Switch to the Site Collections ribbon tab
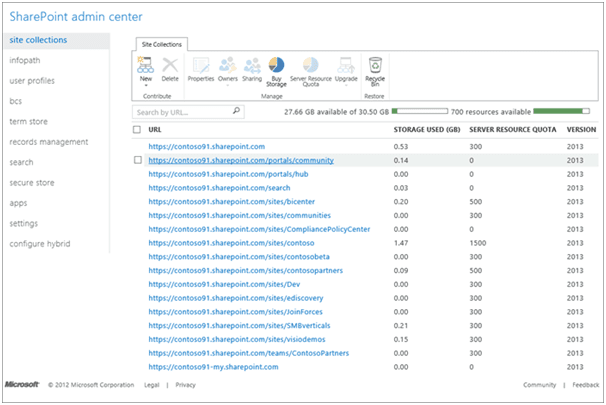This screenshot has height=405, width=606. pos(161,45)
